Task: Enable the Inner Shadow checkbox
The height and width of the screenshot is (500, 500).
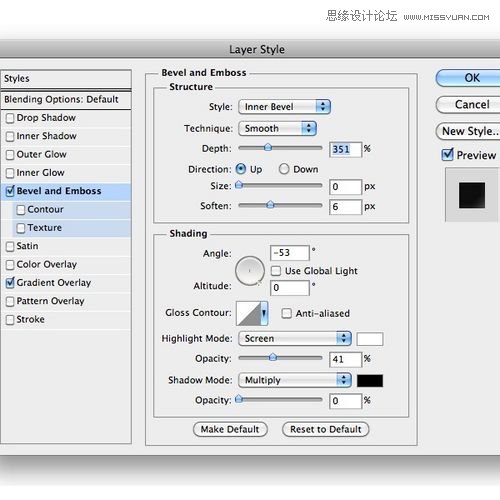Action: 10,136
